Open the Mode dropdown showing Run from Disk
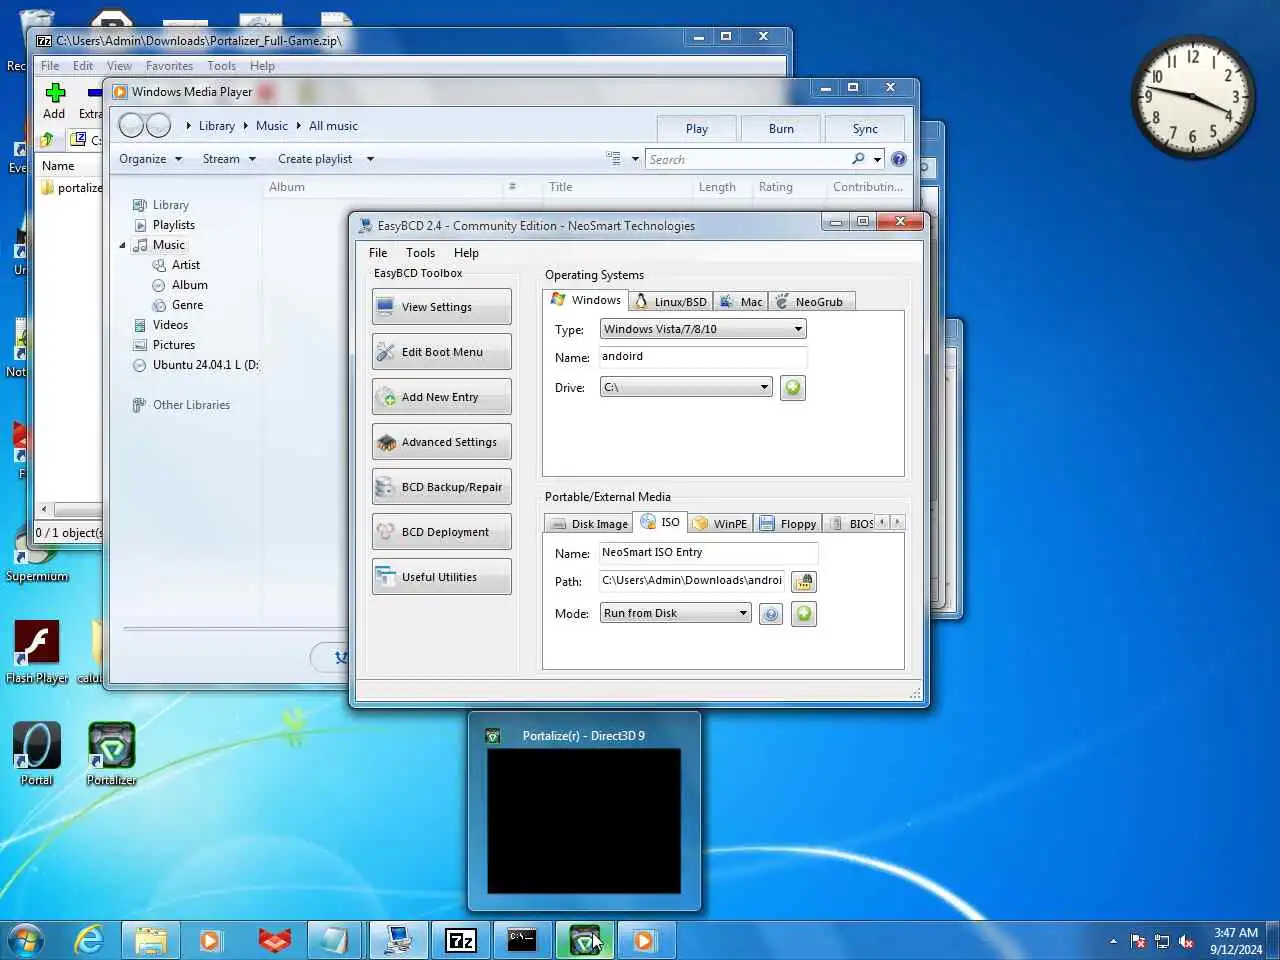The image size is (1280, 960). click(x=675, y=613)
